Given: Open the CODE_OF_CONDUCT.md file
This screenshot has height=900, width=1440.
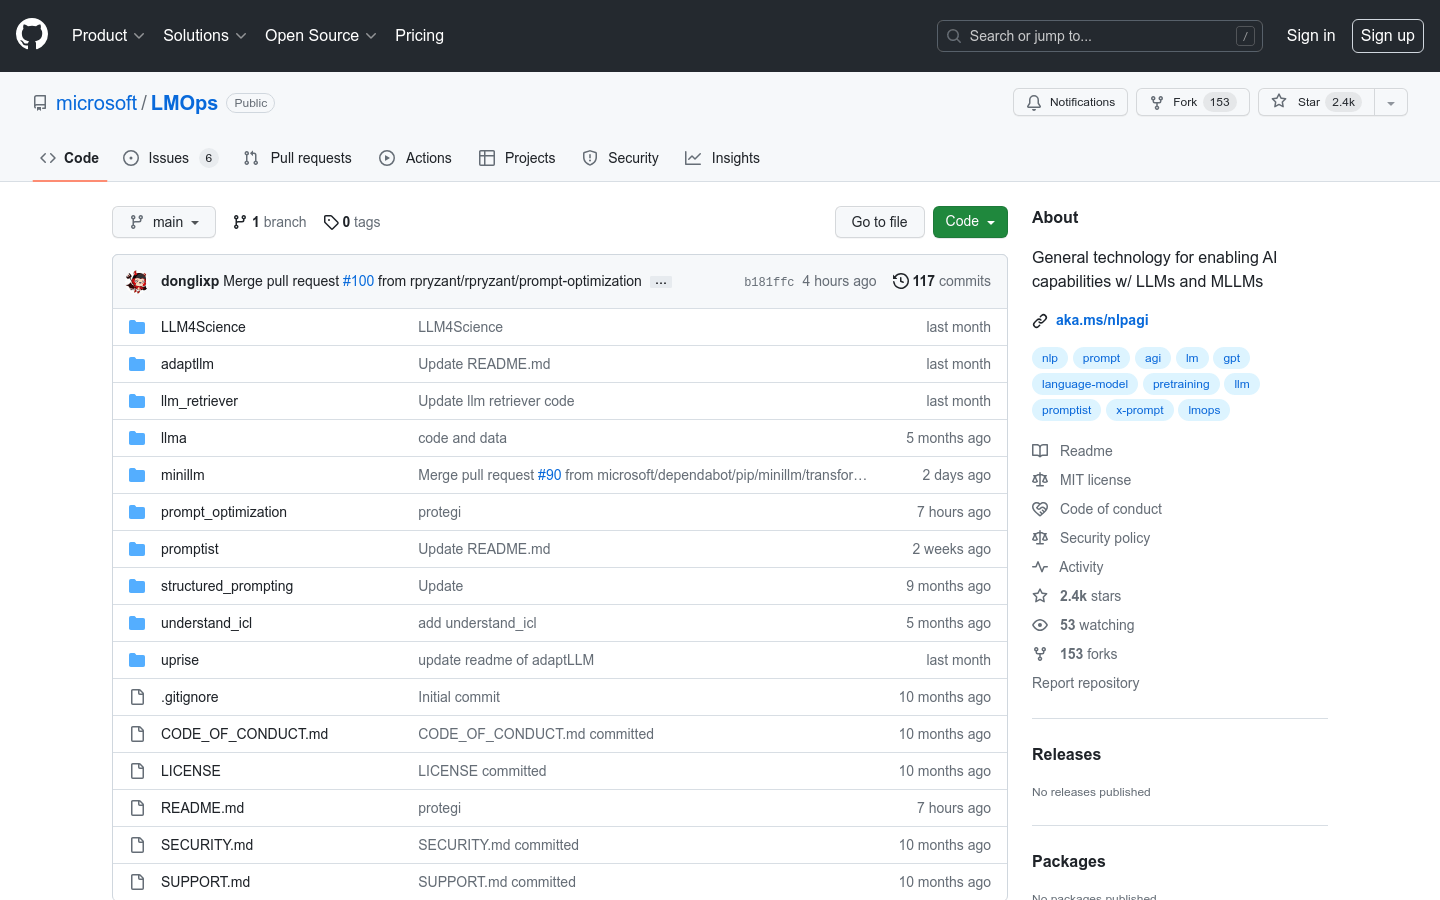Looking at the screenshot, I should [245, 734].
